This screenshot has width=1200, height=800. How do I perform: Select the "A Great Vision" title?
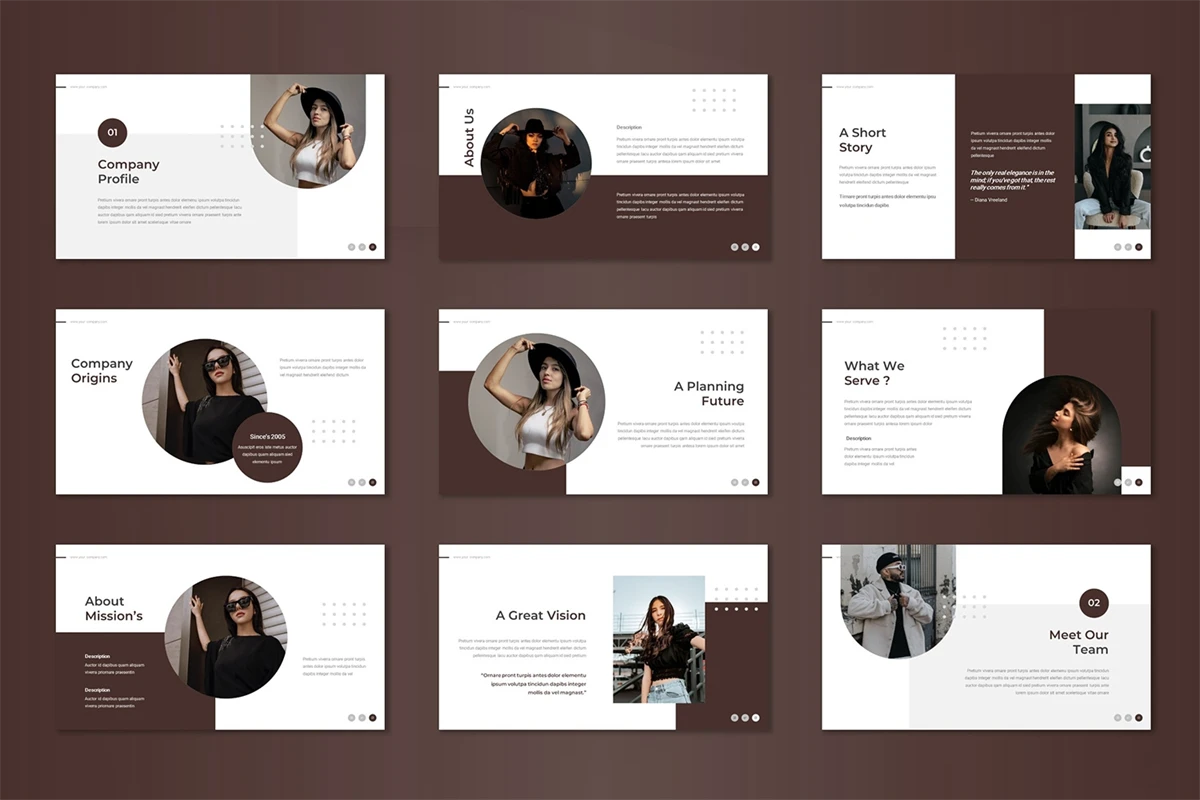pos(540,616)
